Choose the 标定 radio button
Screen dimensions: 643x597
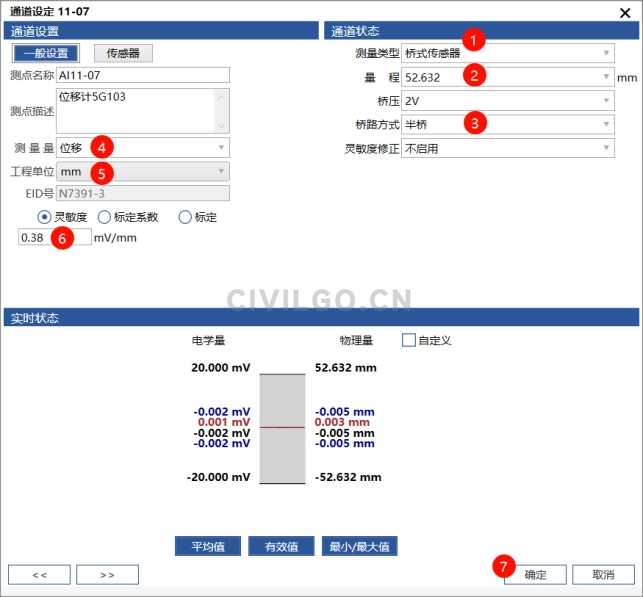click(184, 217)
